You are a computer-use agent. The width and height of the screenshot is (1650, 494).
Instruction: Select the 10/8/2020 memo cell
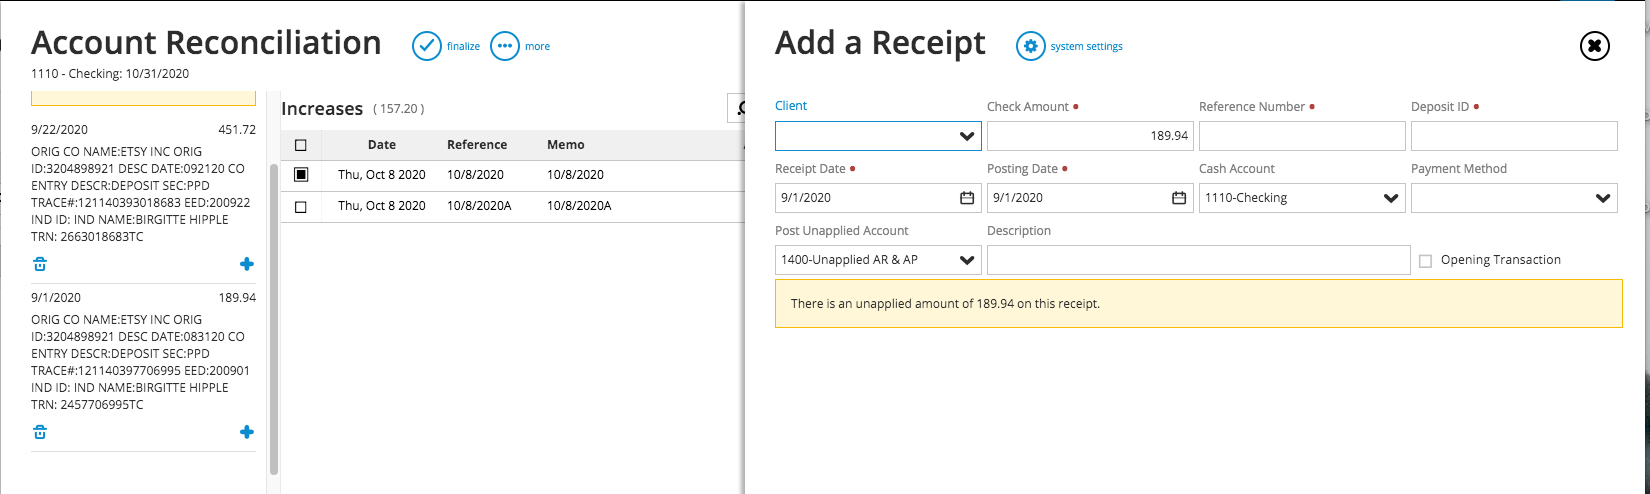575,174
